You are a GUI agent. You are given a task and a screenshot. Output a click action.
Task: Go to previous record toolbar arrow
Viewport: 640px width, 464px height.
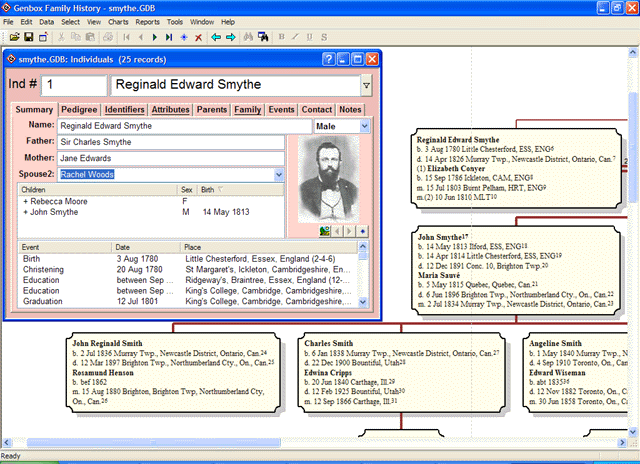(x=141, y=37)
